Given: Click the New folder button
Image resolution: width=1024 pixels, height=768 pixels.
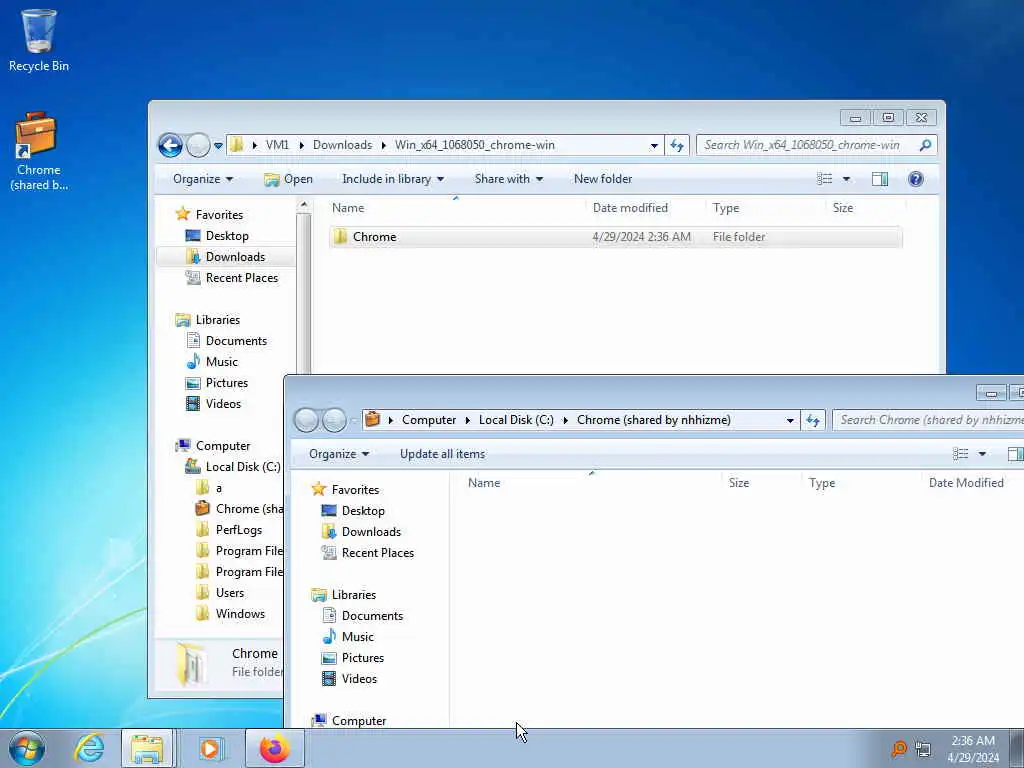Looking at the screenshot, I should pyautogui.click(x=603, y=179).
